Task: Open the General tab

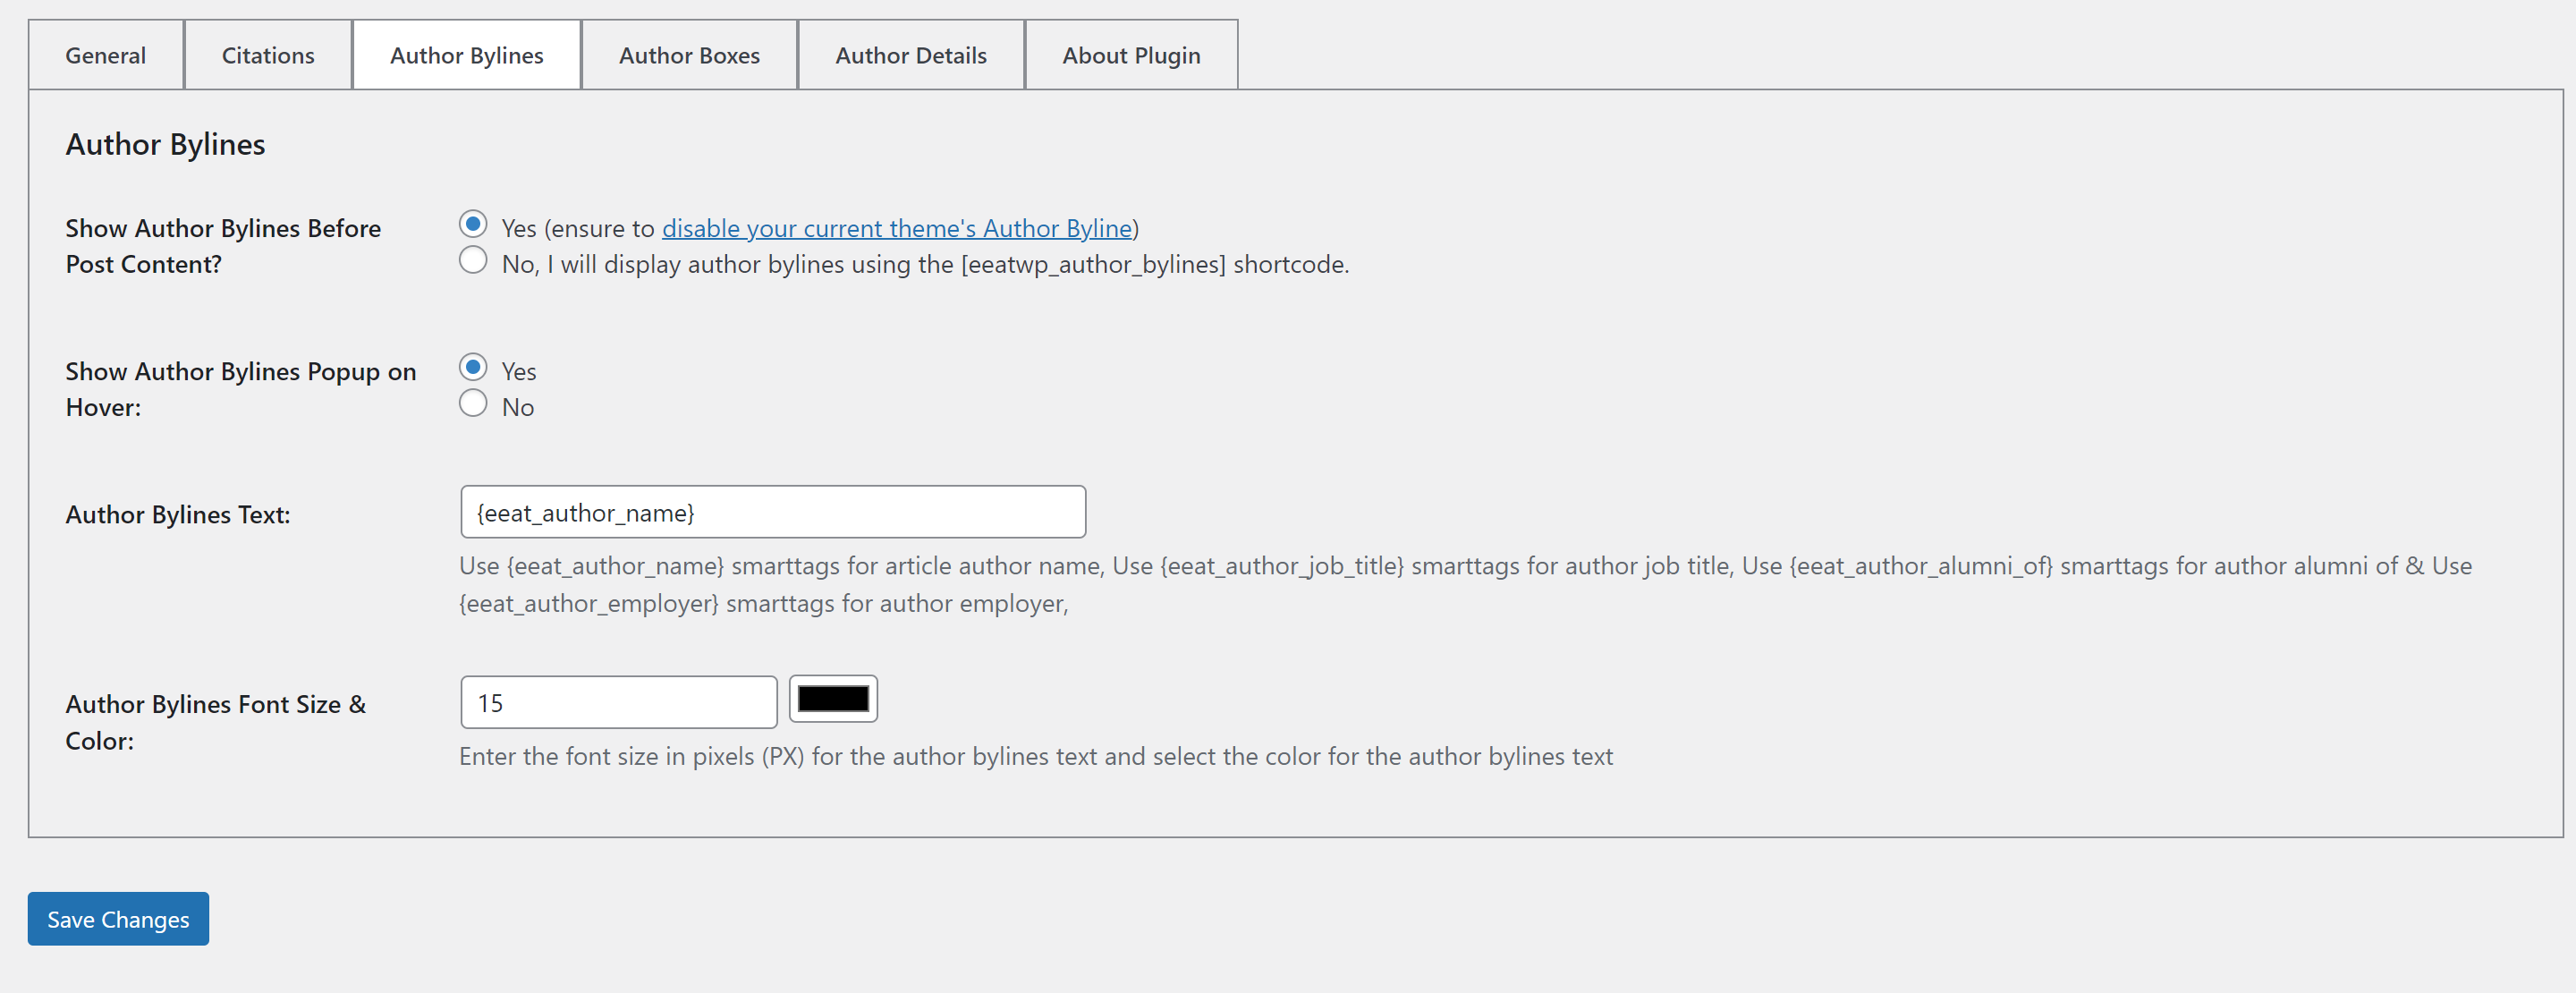Action: [105, 56]
